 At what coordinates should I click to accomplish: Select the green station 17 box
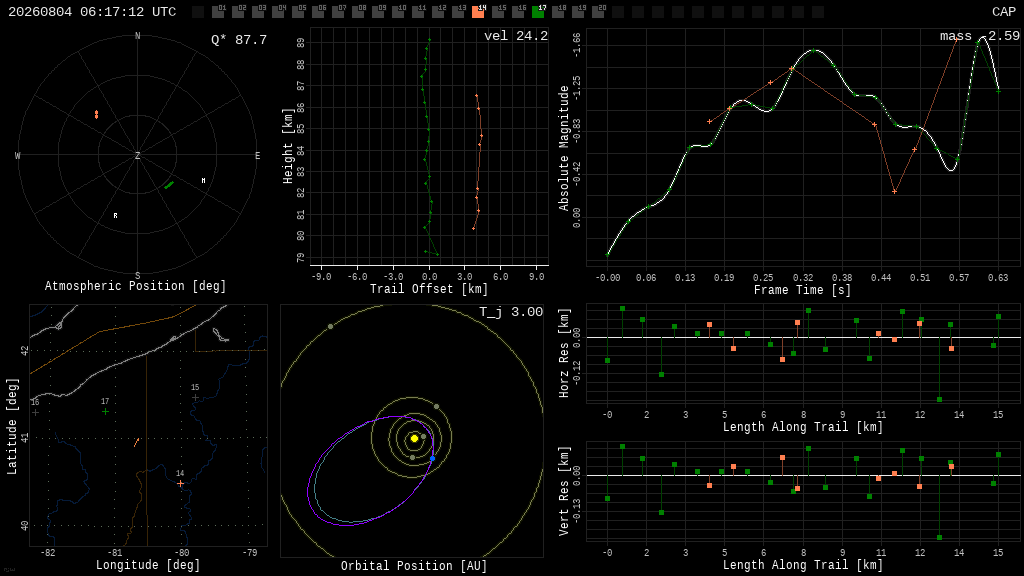[x=538, y=12]
